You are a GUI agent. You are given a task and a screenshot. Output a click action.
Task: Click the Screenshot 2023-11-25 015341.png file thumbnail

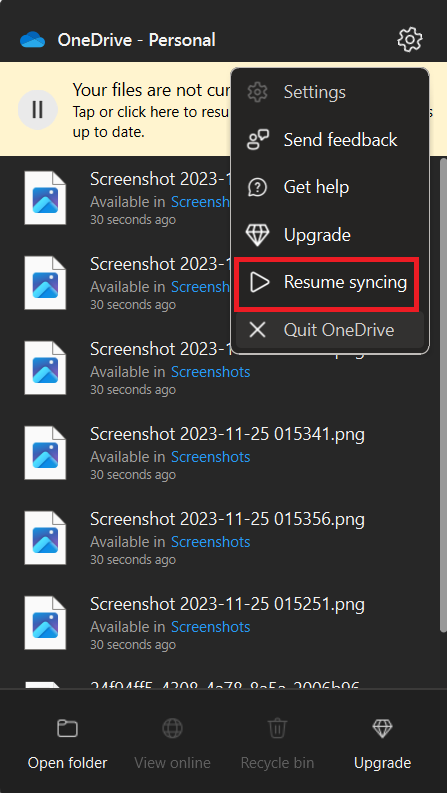(45, 453)
